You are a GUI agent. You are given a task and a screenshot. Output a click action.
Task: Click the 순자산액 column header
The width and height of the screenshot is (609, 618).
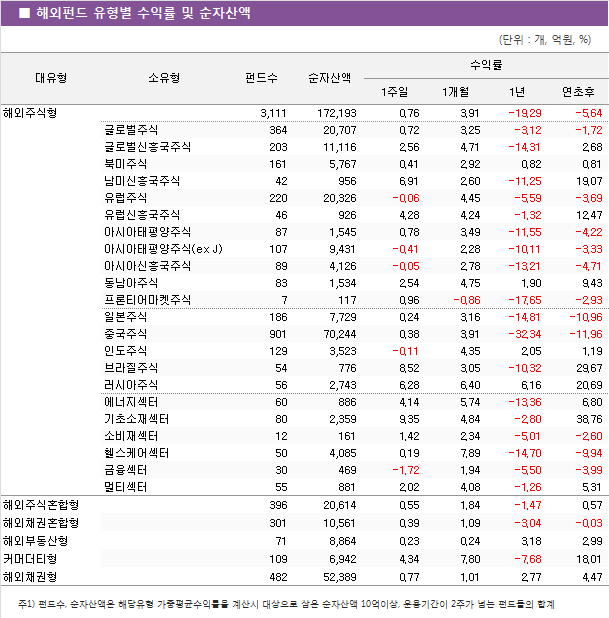point(330,78)
